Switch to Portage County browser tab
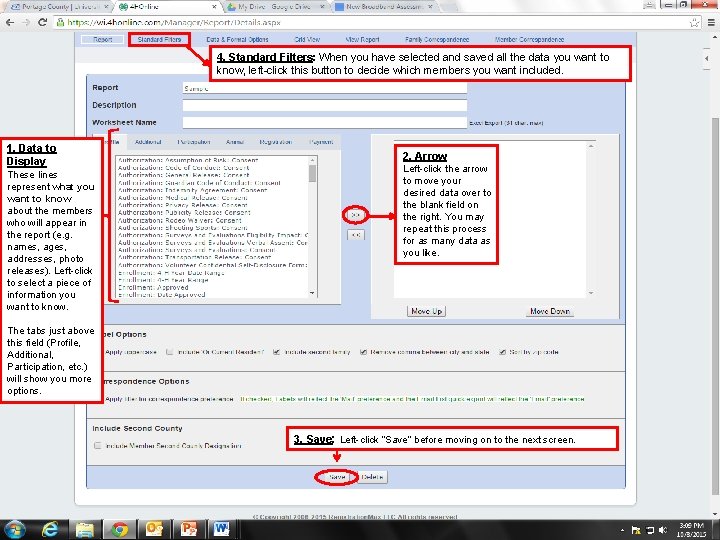720x540 pixels. [60, 7]
